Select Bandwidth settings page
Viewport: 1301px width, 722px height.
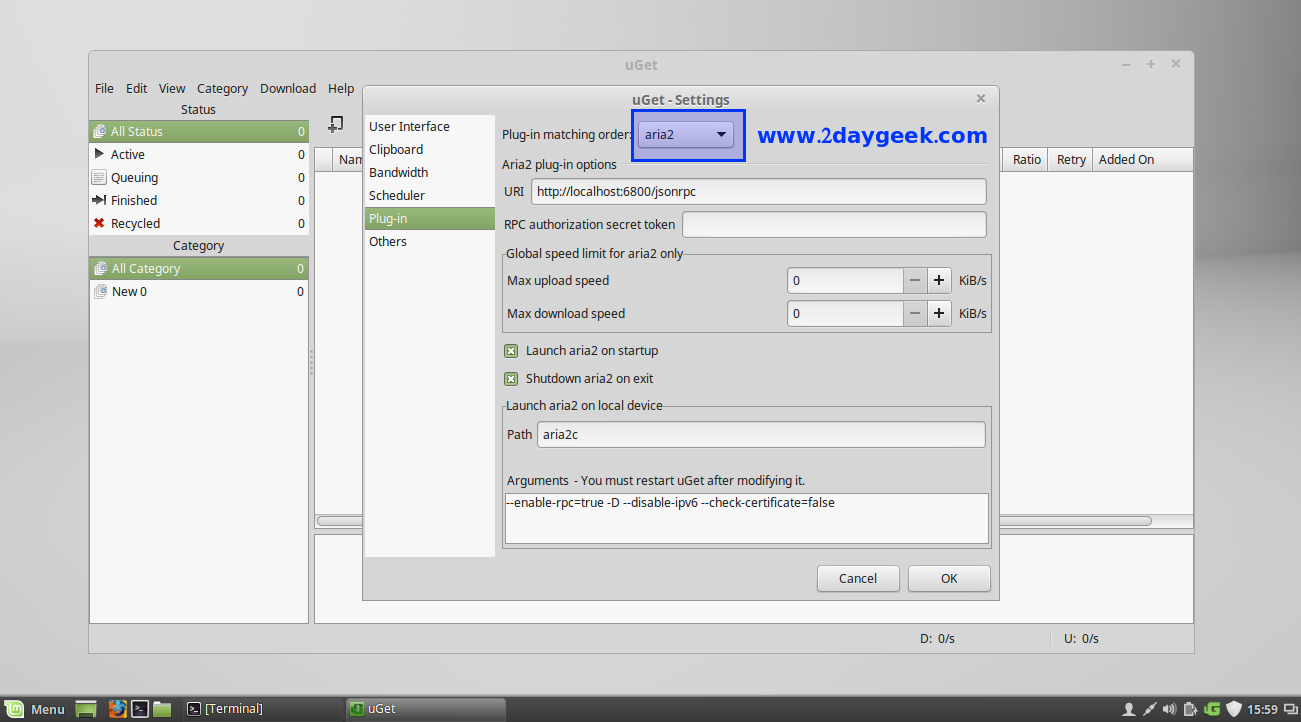click(x=430, y=172)
